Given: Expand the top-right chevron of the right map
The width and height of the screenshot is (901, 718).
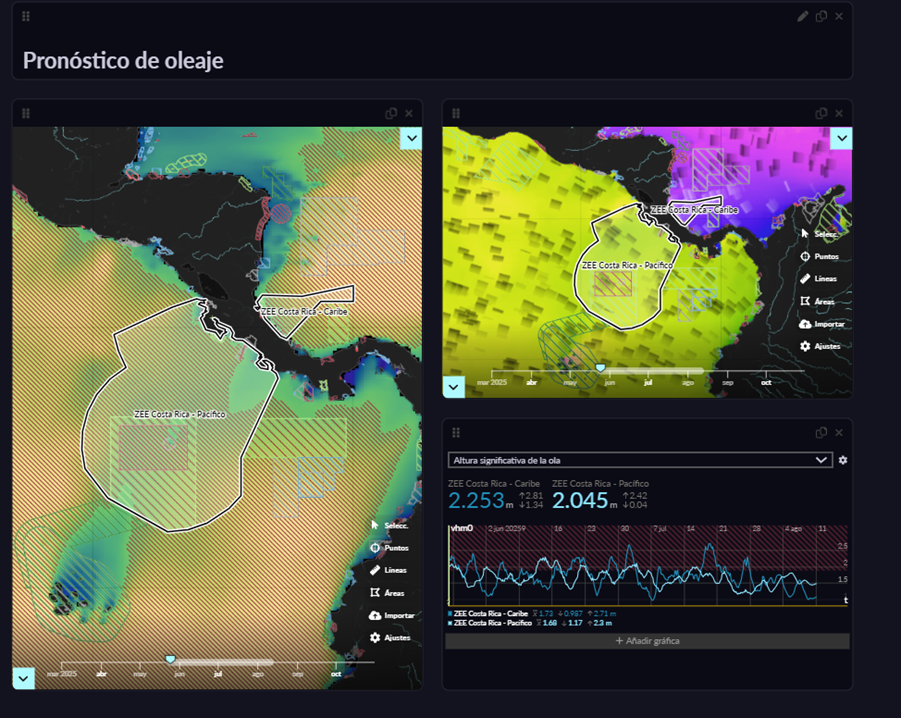Looking at the screenshot, I should [x=841, y=138].
